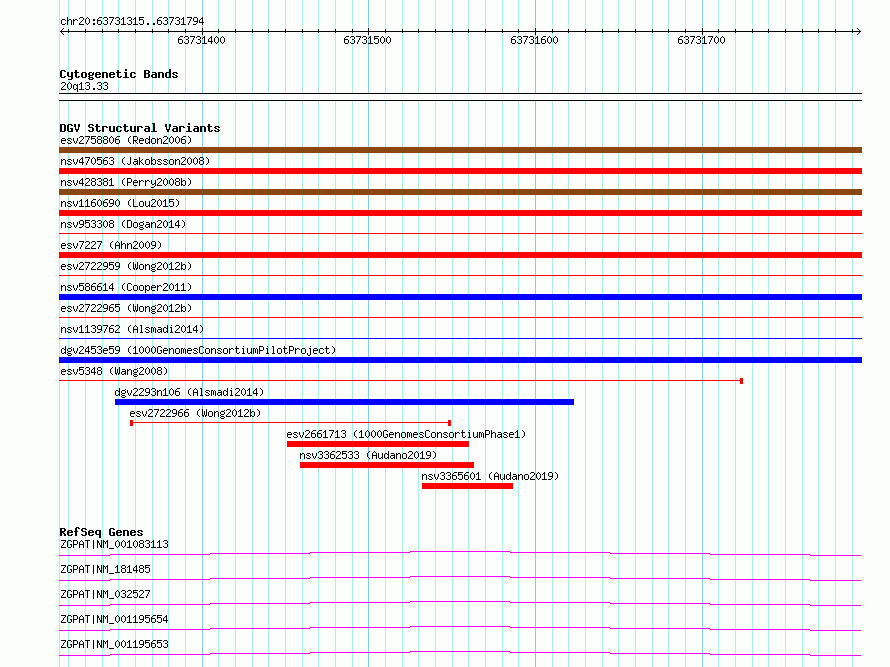Click the left arrow on the ruler
This screenshot has width=890, height=667.
(x=63, y=31)
